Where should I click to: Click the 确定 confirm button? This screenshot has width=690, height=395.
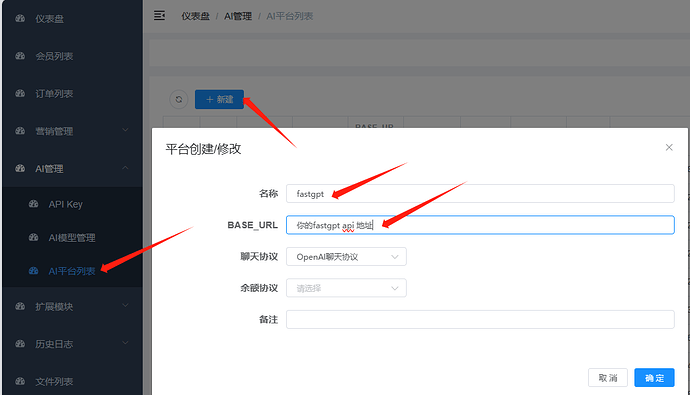coord(654,378)
